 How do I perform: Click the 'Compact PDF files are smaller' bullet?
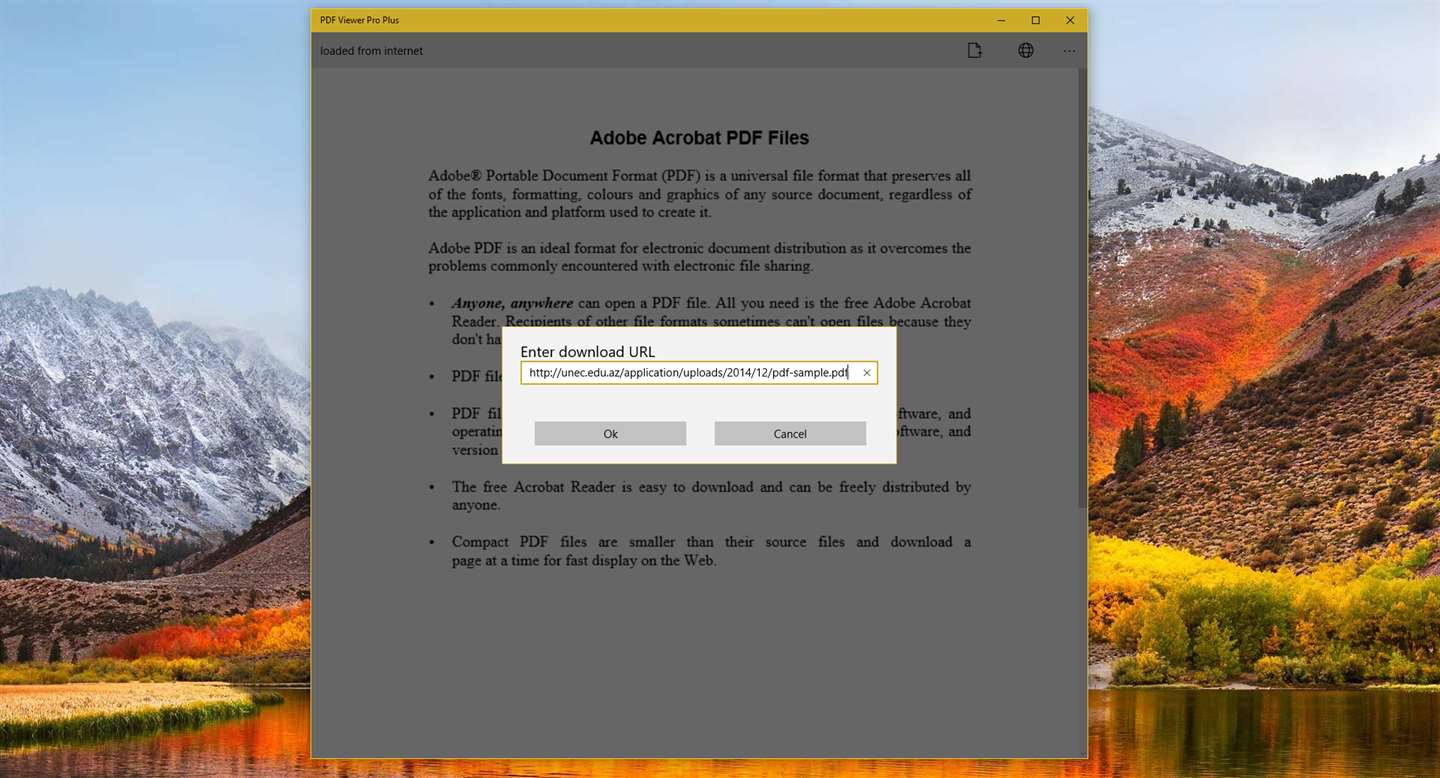click(x=711, y=551)
